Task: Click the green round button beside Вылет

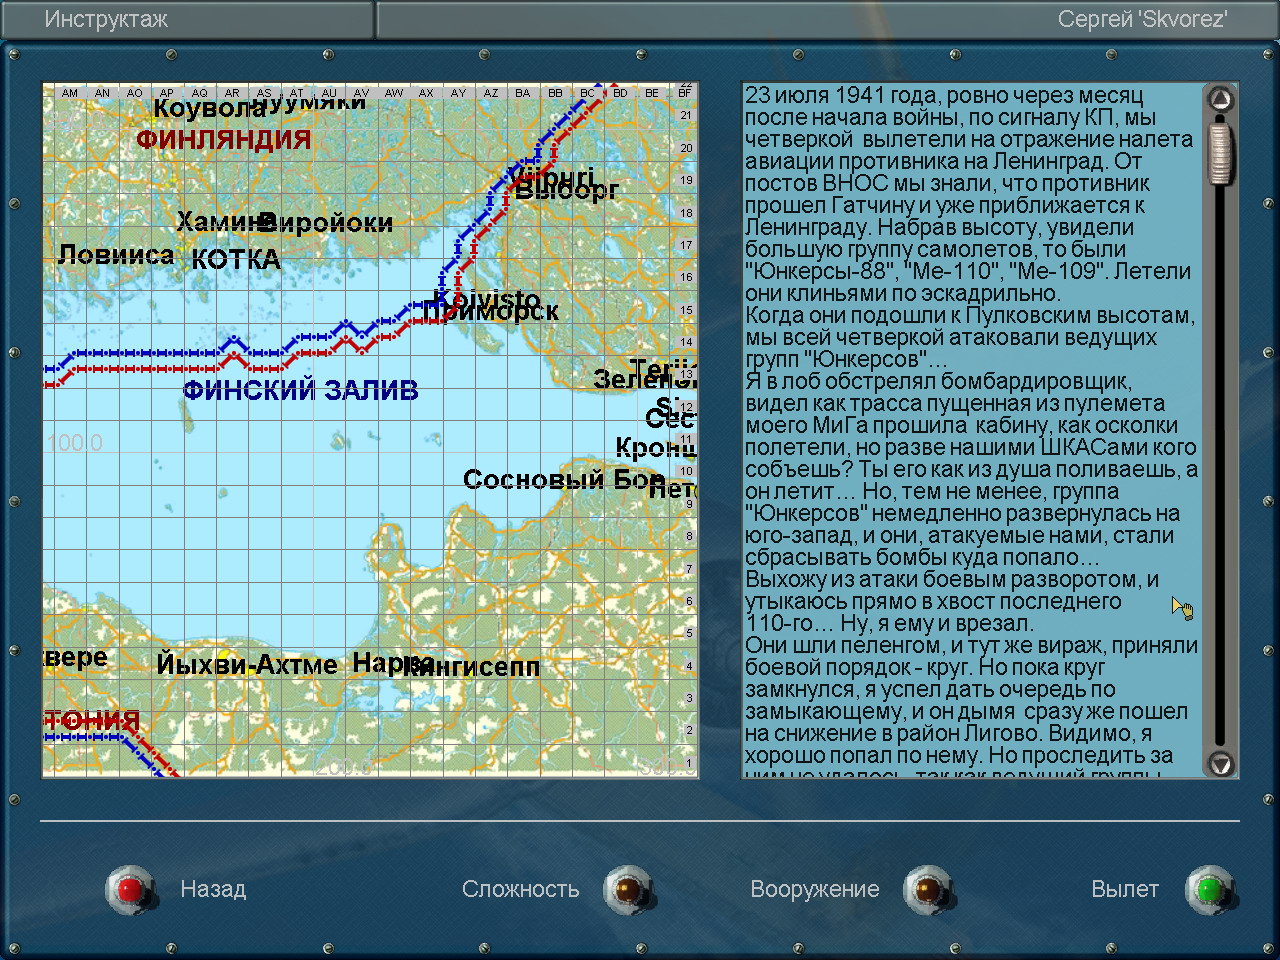Action: click(x=1209, y=889)
